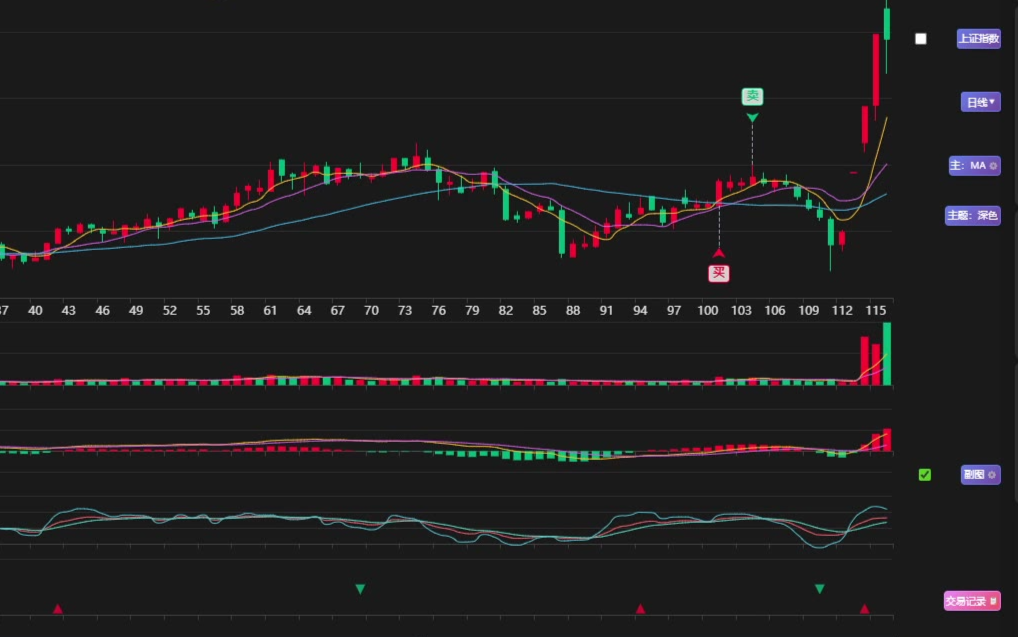Click middle red triangle in bottom trade strip
Viewport: 1018px width, 637px height.
pyautogui.click(x=640, y=608)
